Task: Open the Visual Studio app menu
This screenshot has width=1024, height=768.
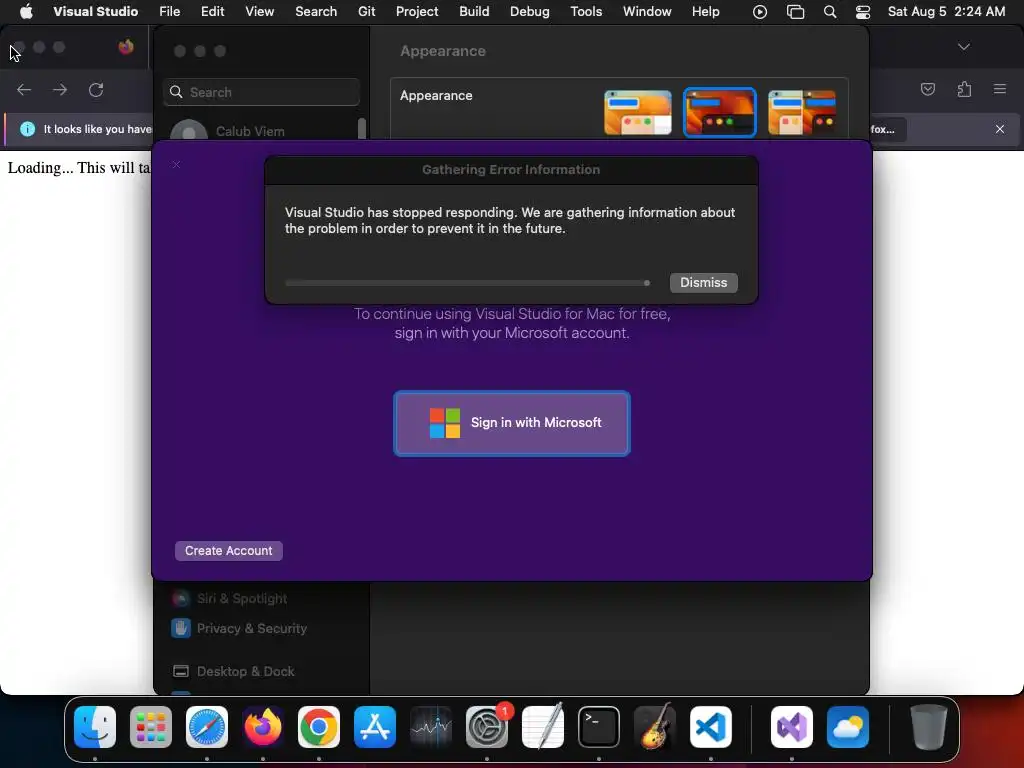Action: pos(95,12)
